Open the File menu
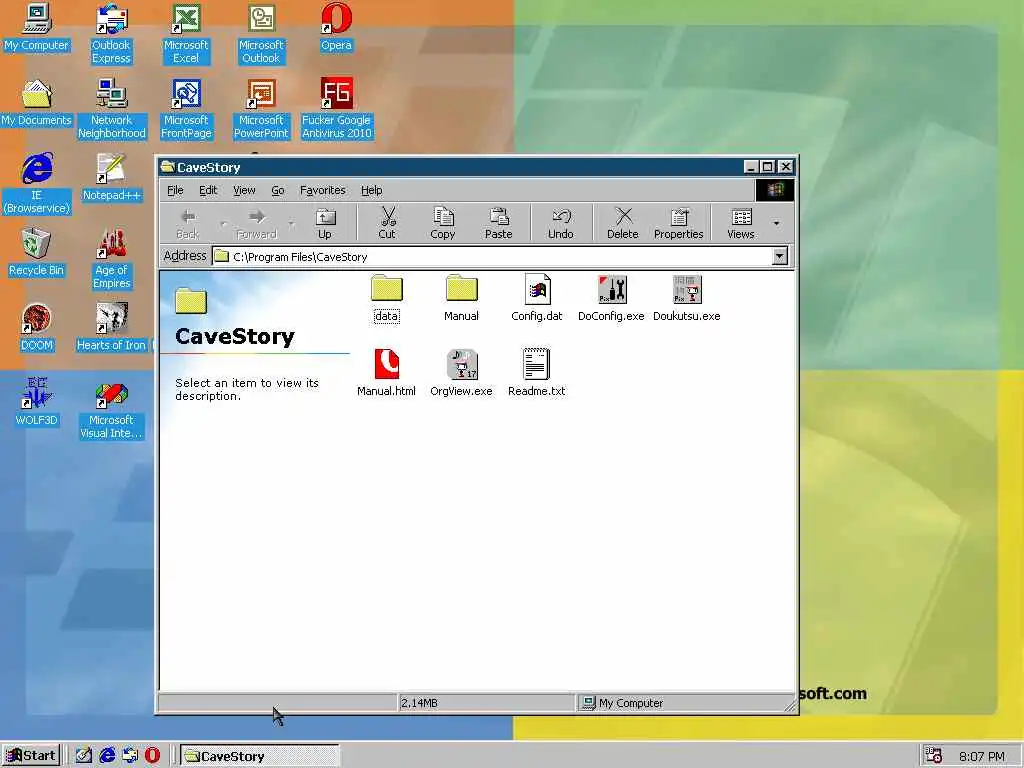 click(175, 190)
